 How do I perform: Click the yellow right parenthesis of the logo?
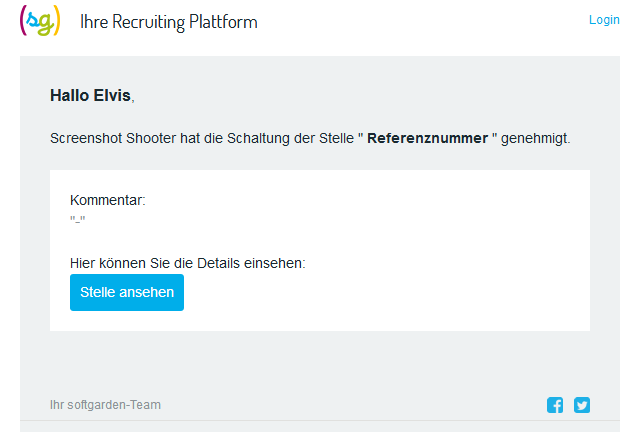click(57, 21)
